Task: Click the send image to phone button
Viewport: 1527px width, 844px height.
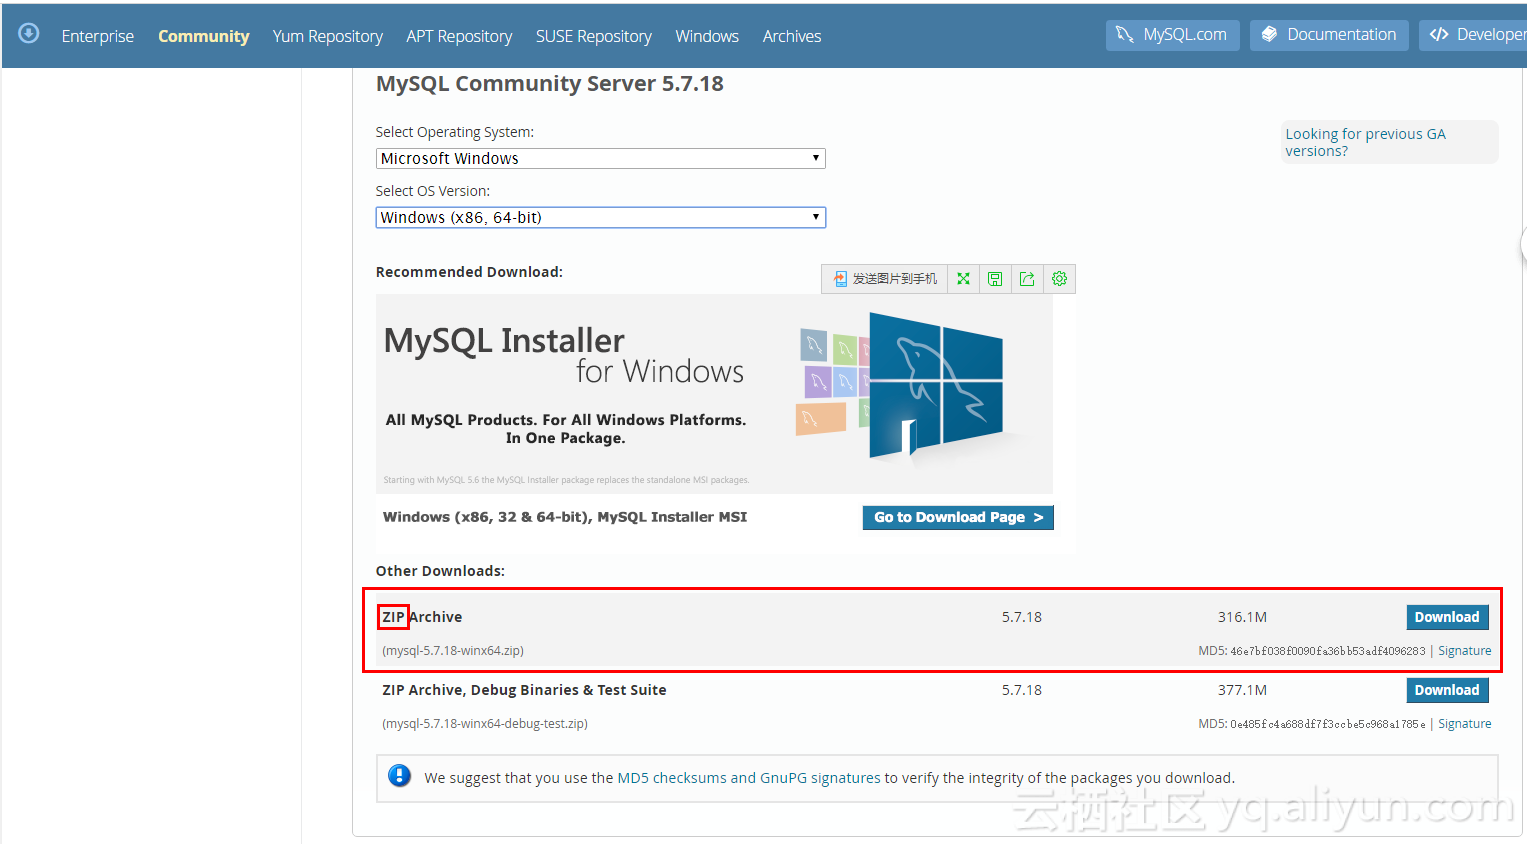Action: 885,279
